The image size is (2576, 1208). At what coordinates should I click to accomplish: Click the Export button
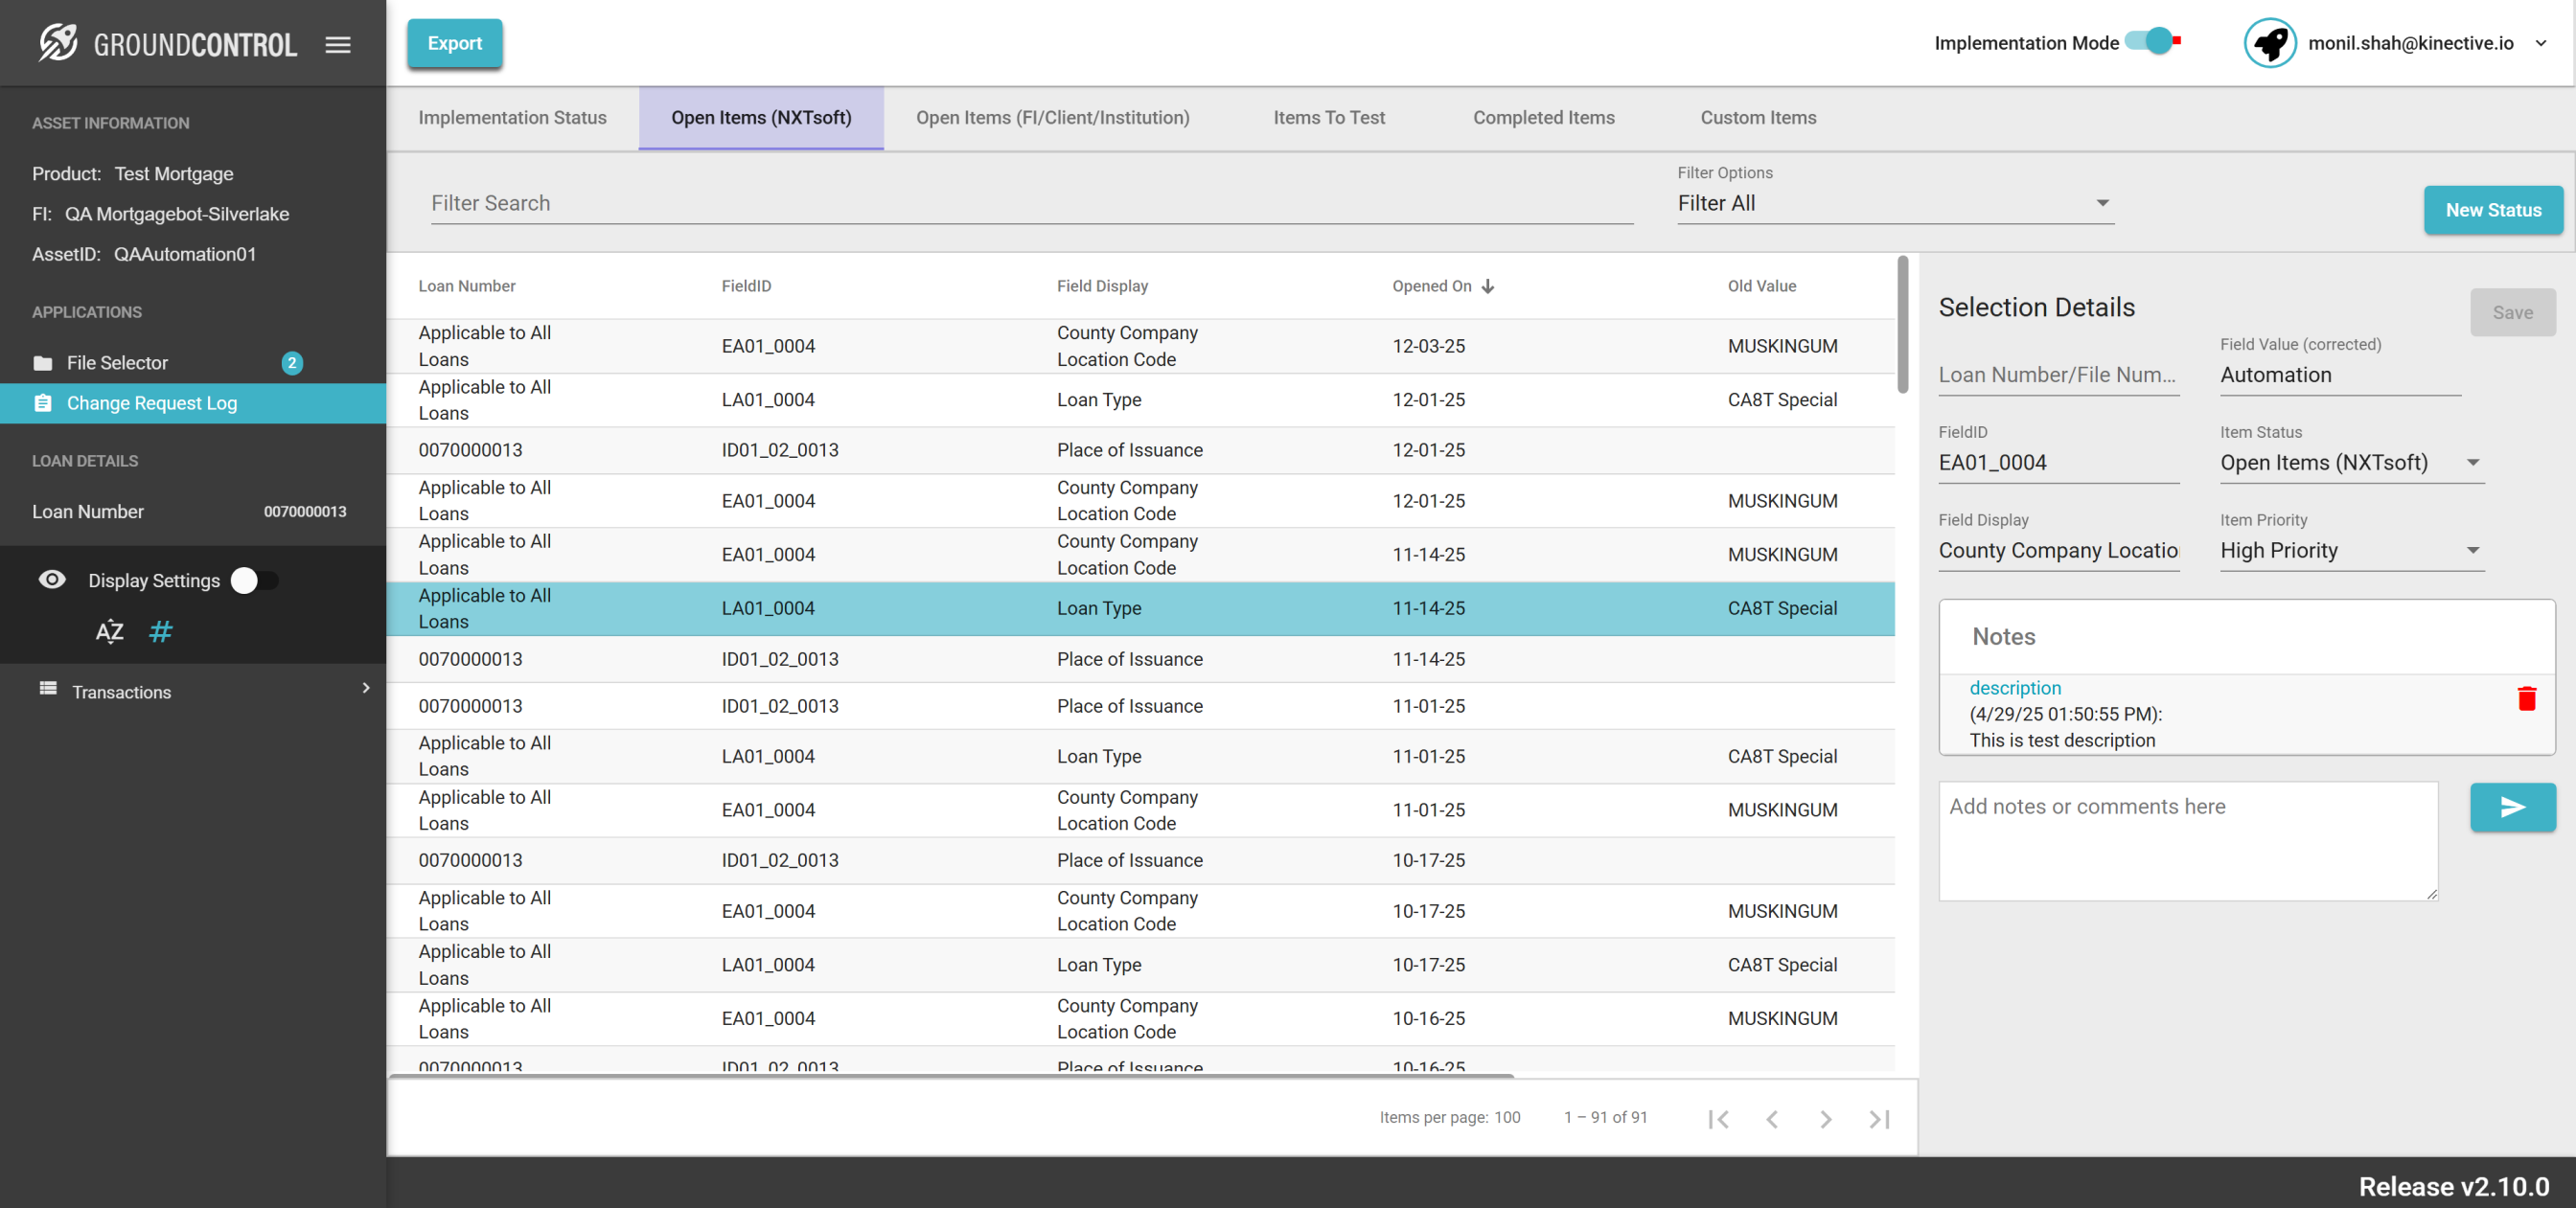pos(454,43)
